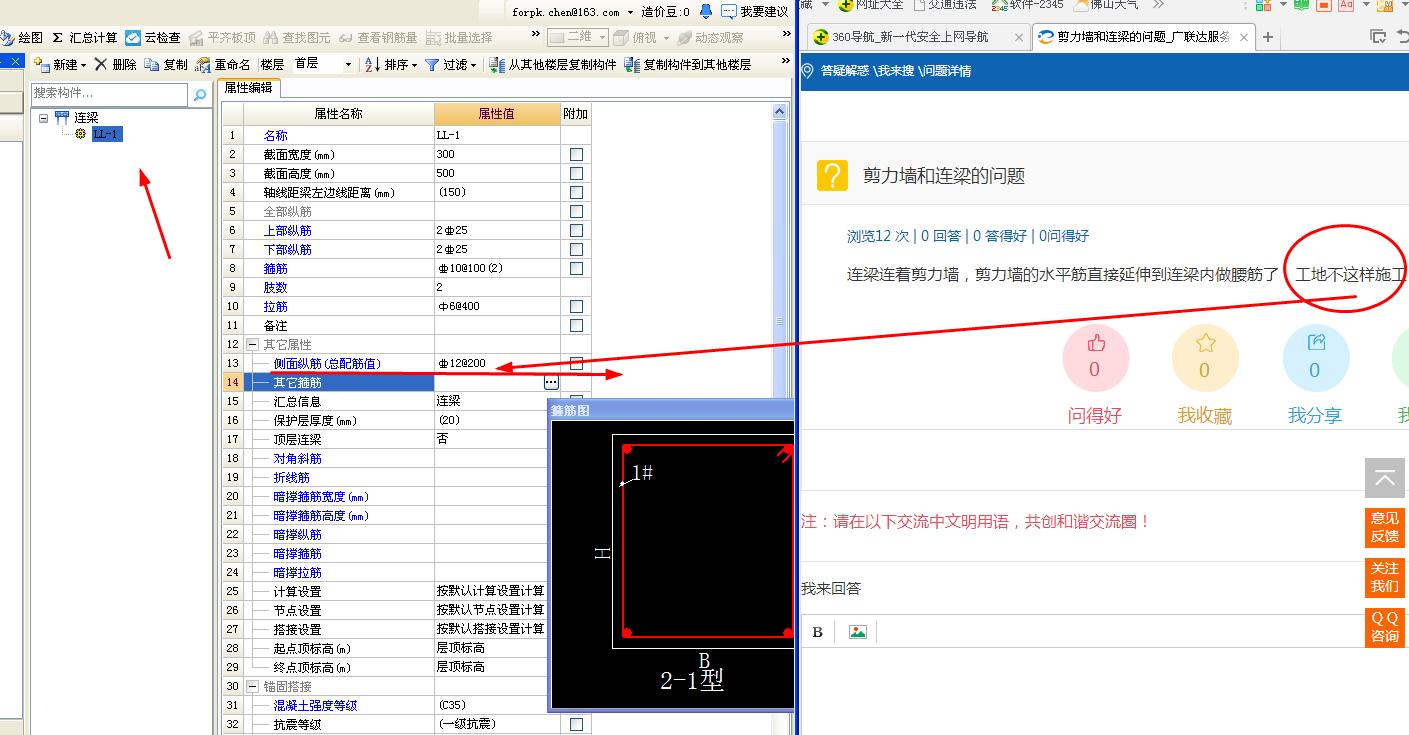Switch to 360导航 browser tab
This screenshot has height=735, width=1409.
click(917, 37)
